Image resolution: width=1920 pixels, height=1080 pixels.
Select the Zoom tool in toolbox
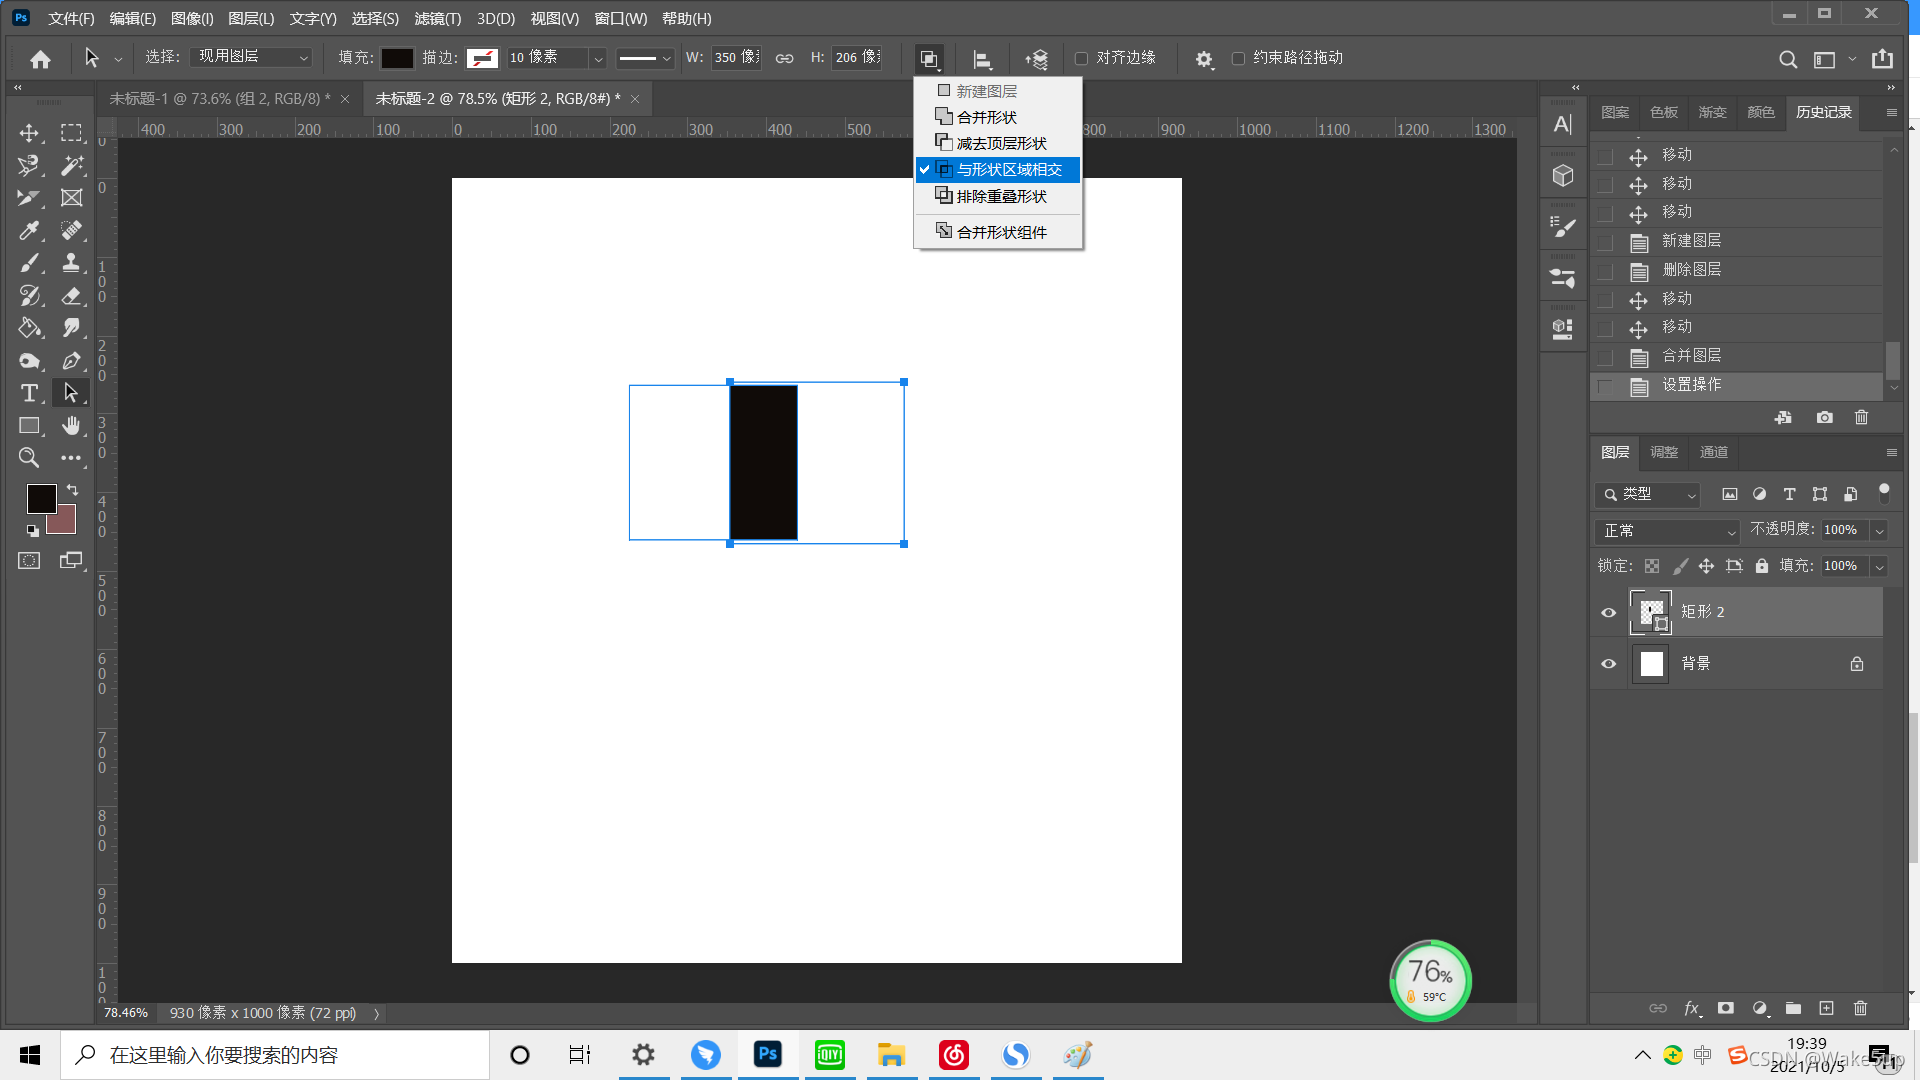29,458
